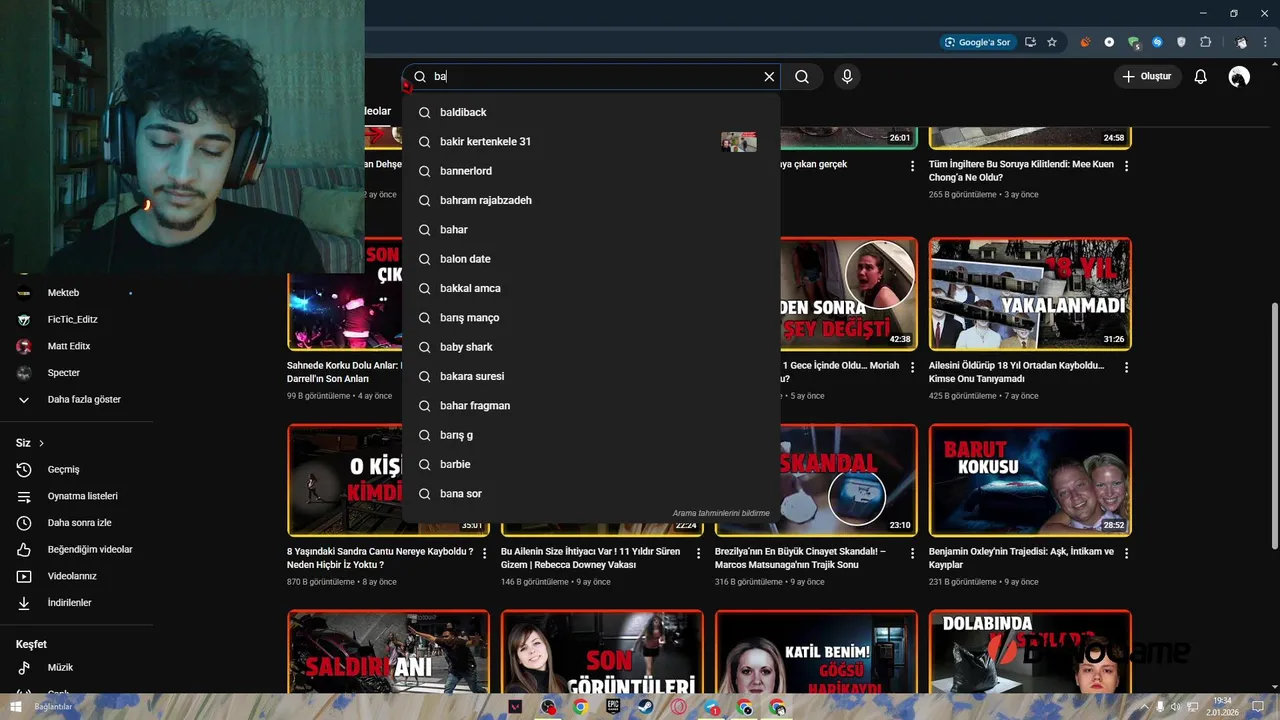
Task: Pick the suggestion bahram rajabzadeh
Action: (591, 200)
